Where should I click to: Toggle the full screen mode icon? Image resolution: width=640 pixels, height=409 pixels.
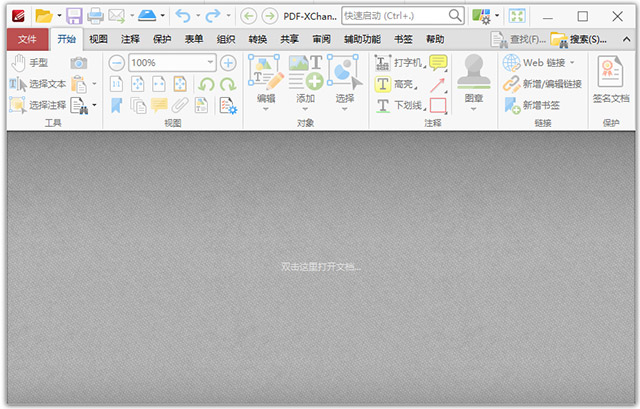pyautogui.click(x=516, y=16)
